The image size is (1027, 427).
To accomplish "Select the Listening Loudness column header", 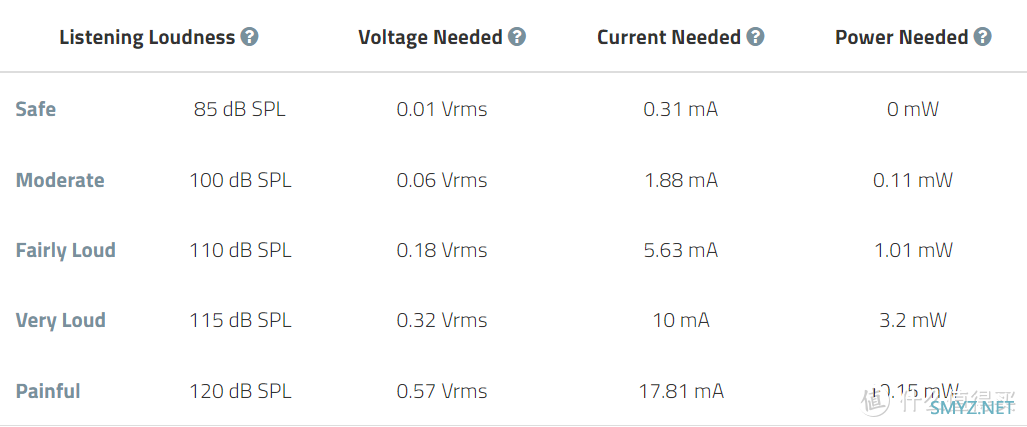I will click(147, 37).
